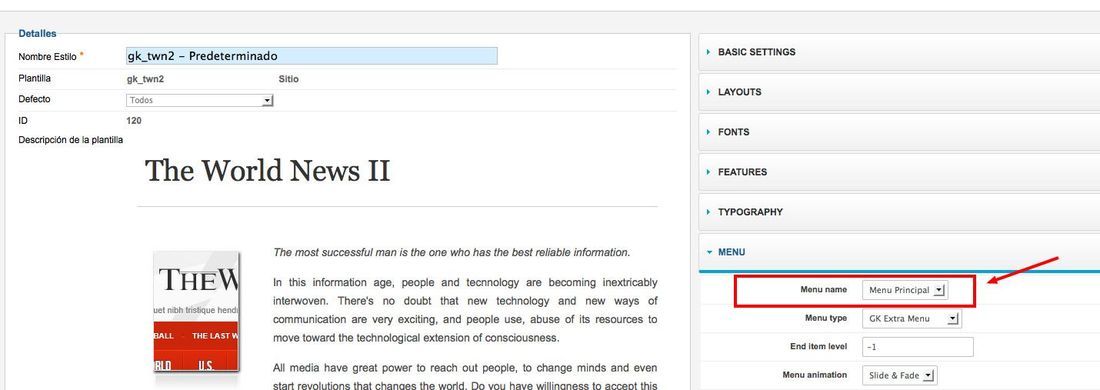Expand the LAYOUTS panel

coord(899,92)
